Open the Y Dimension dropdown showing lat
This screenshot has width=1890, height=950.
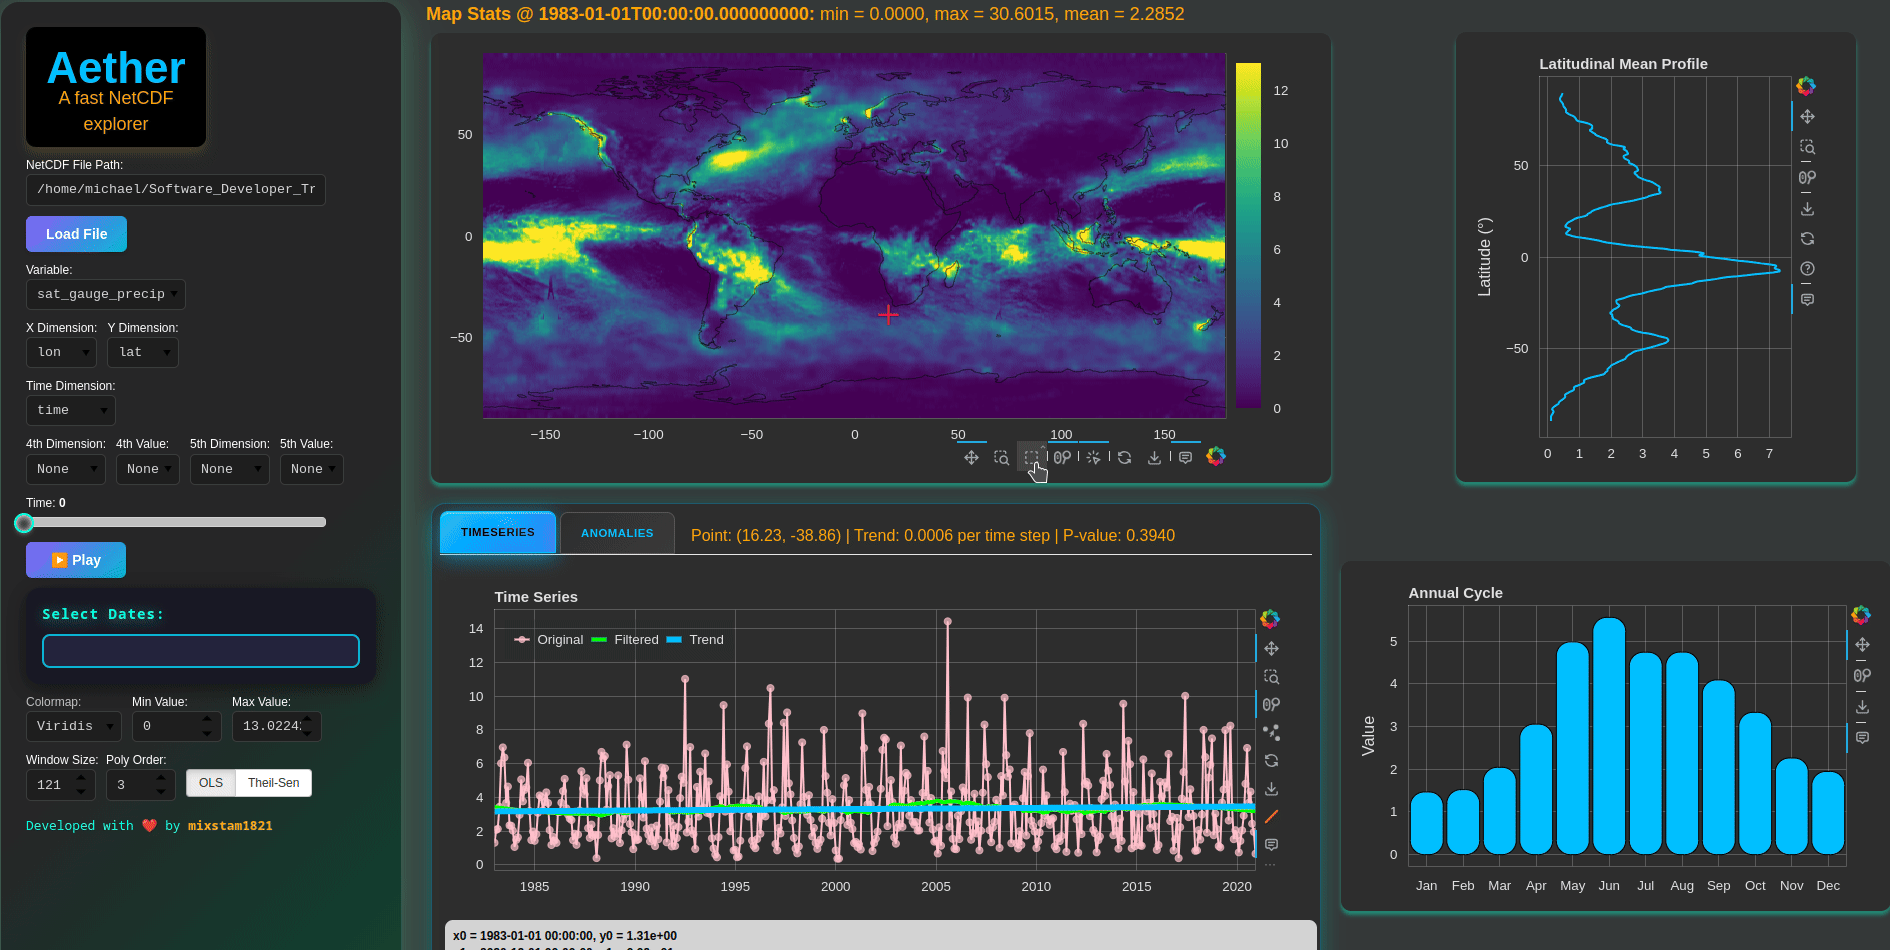pyautogui.click(x=143, y=352)
